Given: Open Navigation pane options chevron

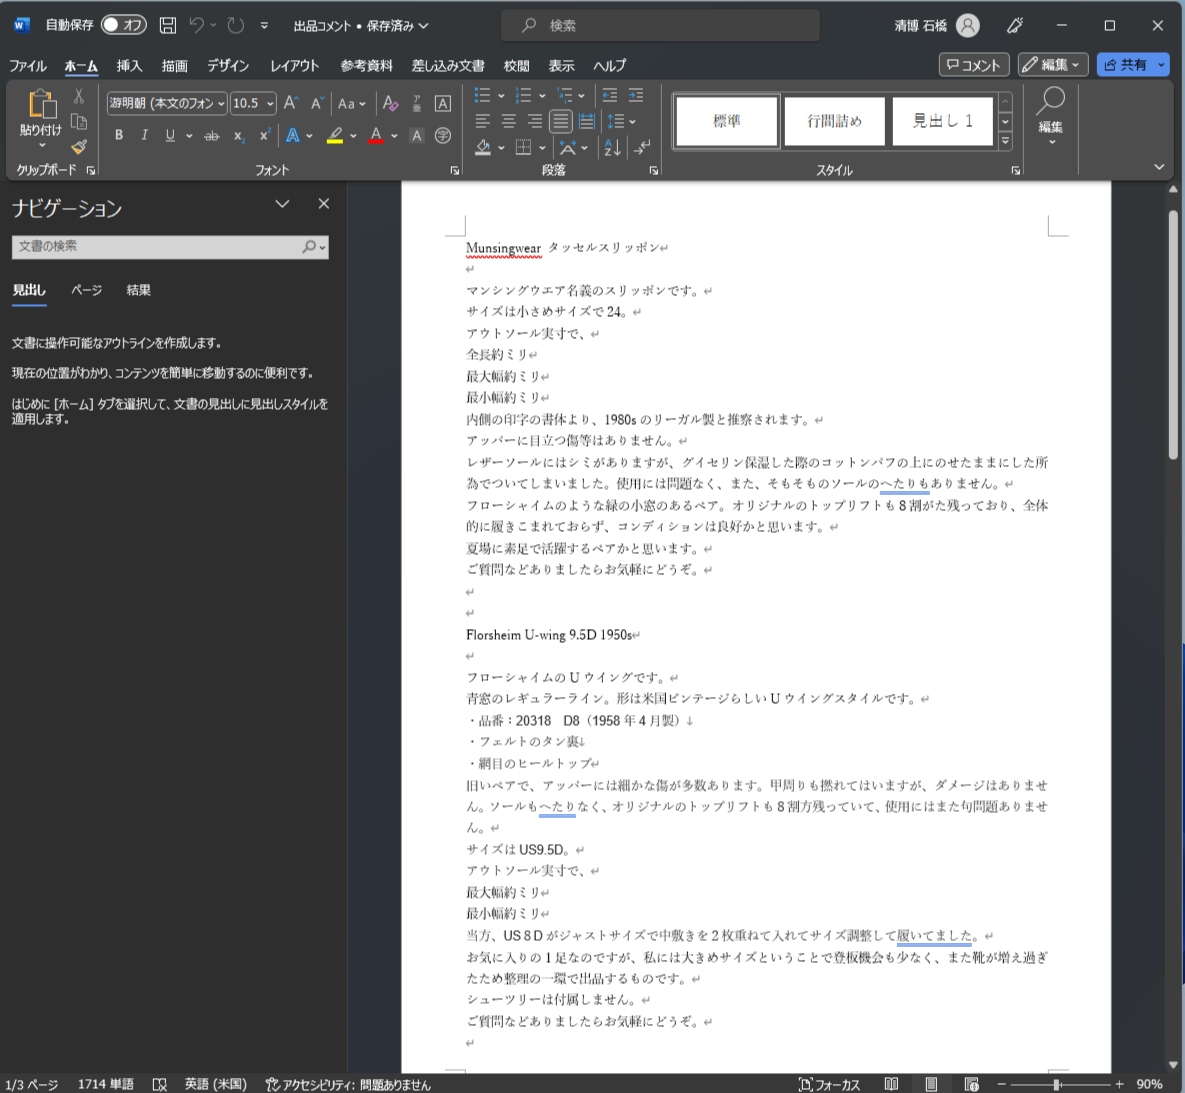Looking at the screenshot, I should (282, 204).
